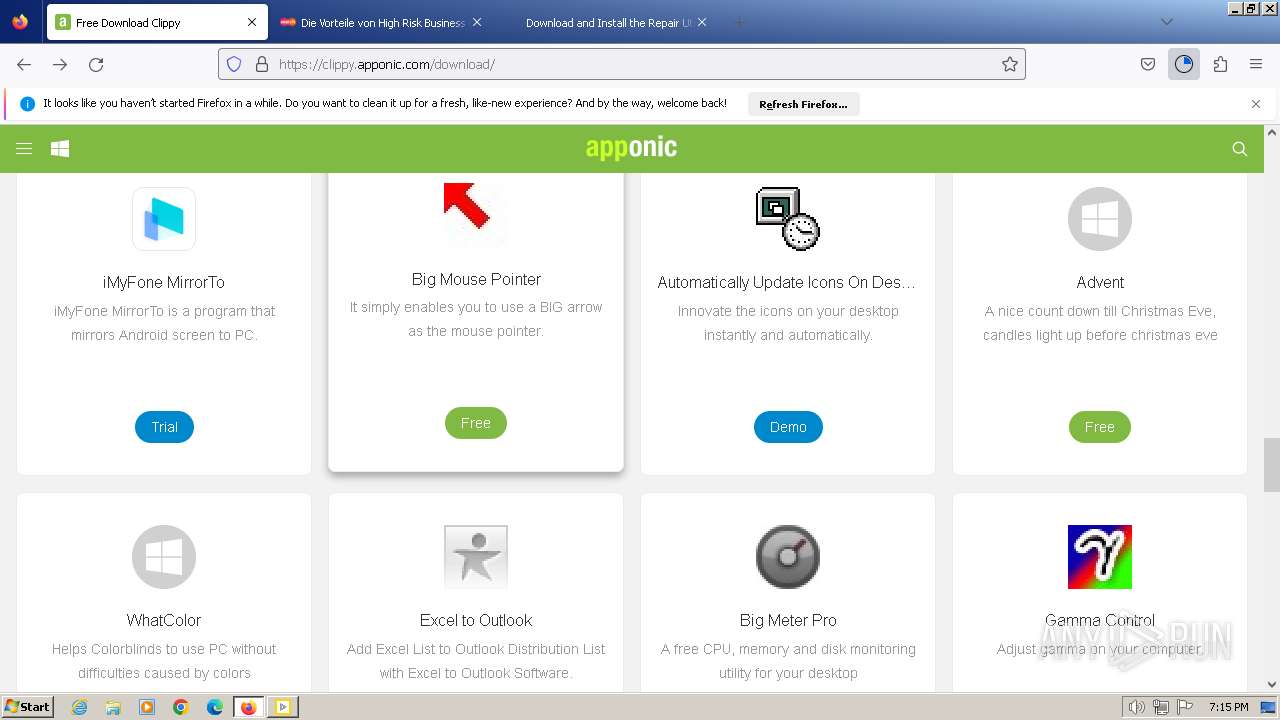Bookmark this page with the star icon
The image size is (1280, 720).
pyautogui.click(x=1010, y=64)
